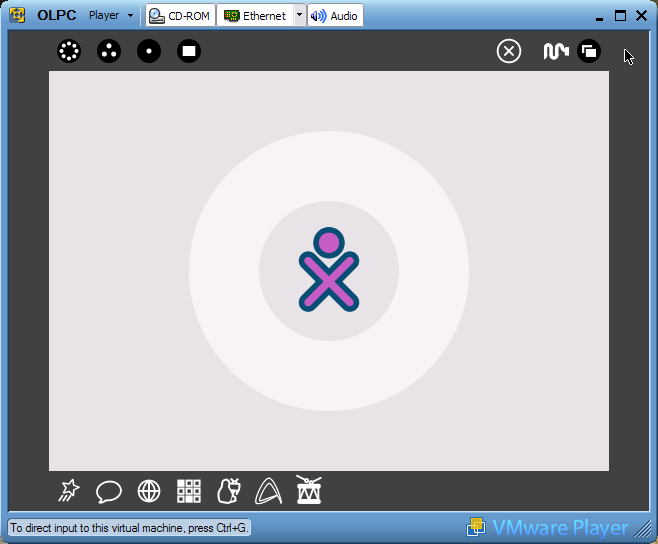658x544 pixels.
Task: Launch the grid squares activity
Action: pyautogui.click(x=189, y=491)
